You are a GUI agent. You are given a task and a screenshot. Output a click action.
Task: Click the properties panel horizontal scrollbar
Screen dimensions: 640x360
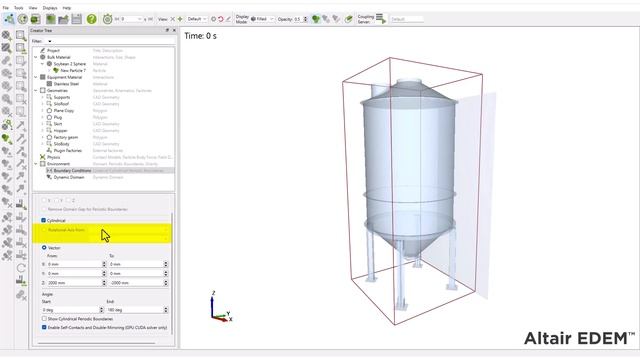coord(97,344)
